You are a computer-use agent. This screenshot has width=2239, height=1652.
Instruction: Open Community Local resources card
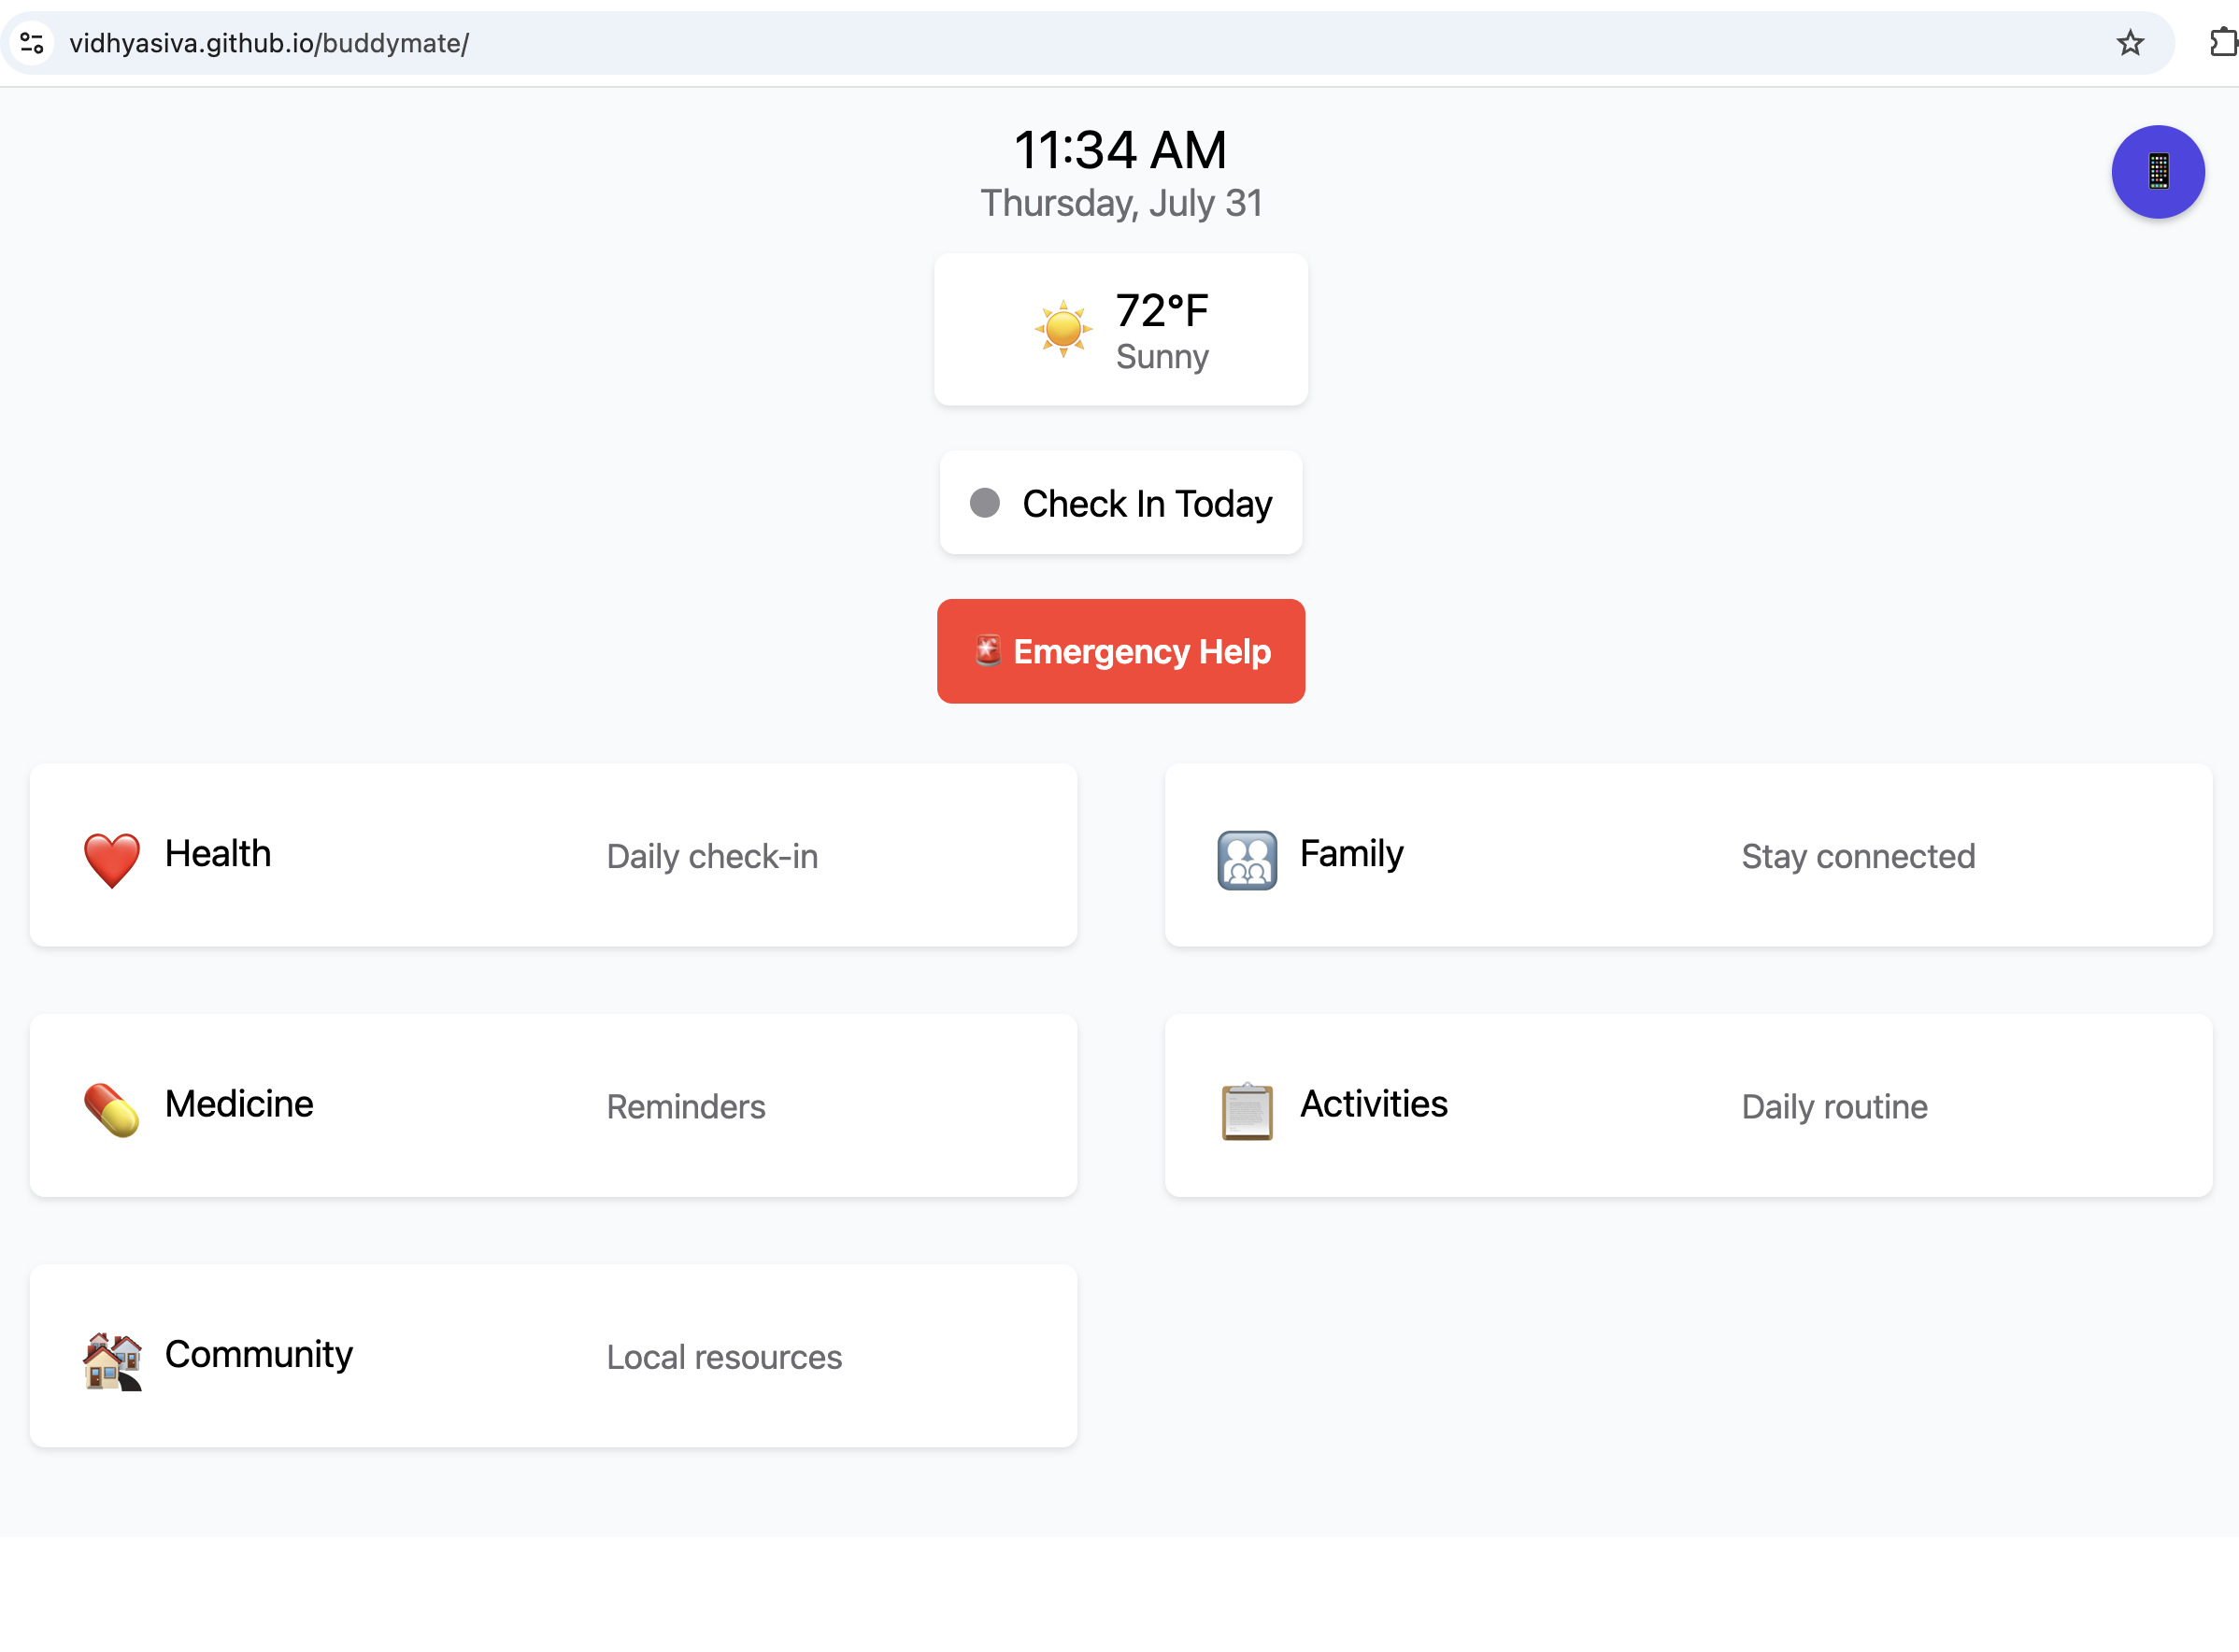point(553,1355)
